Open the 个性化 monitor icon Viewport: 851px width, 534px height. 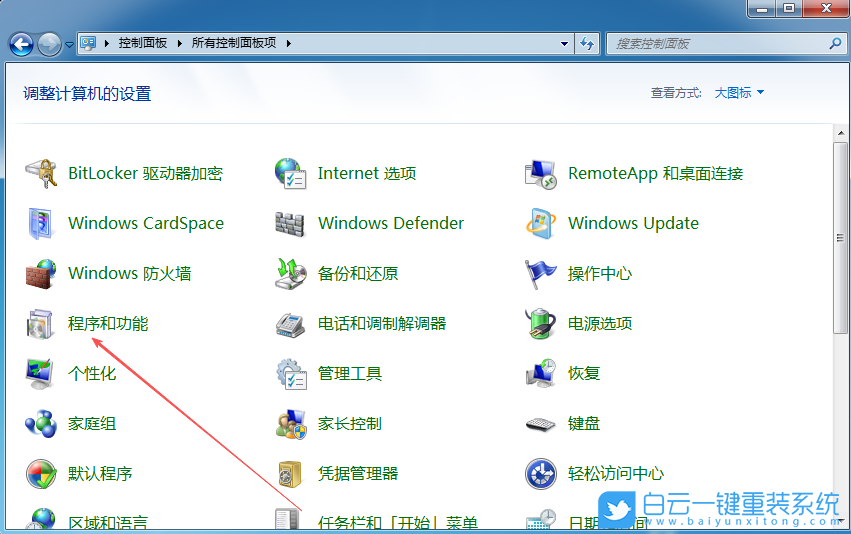coord(41,373)
